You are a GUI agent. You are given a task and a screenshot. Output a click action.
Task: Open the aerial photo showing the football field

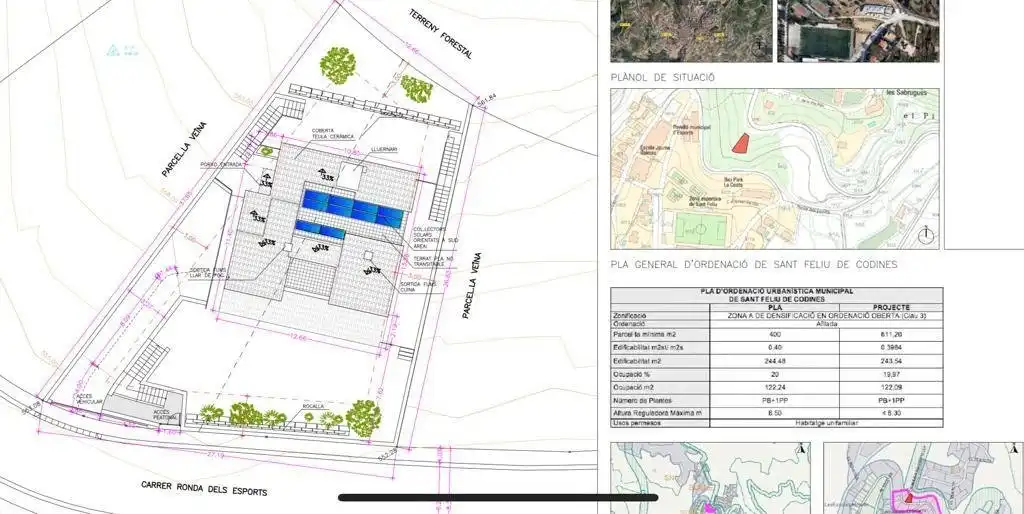858,31
